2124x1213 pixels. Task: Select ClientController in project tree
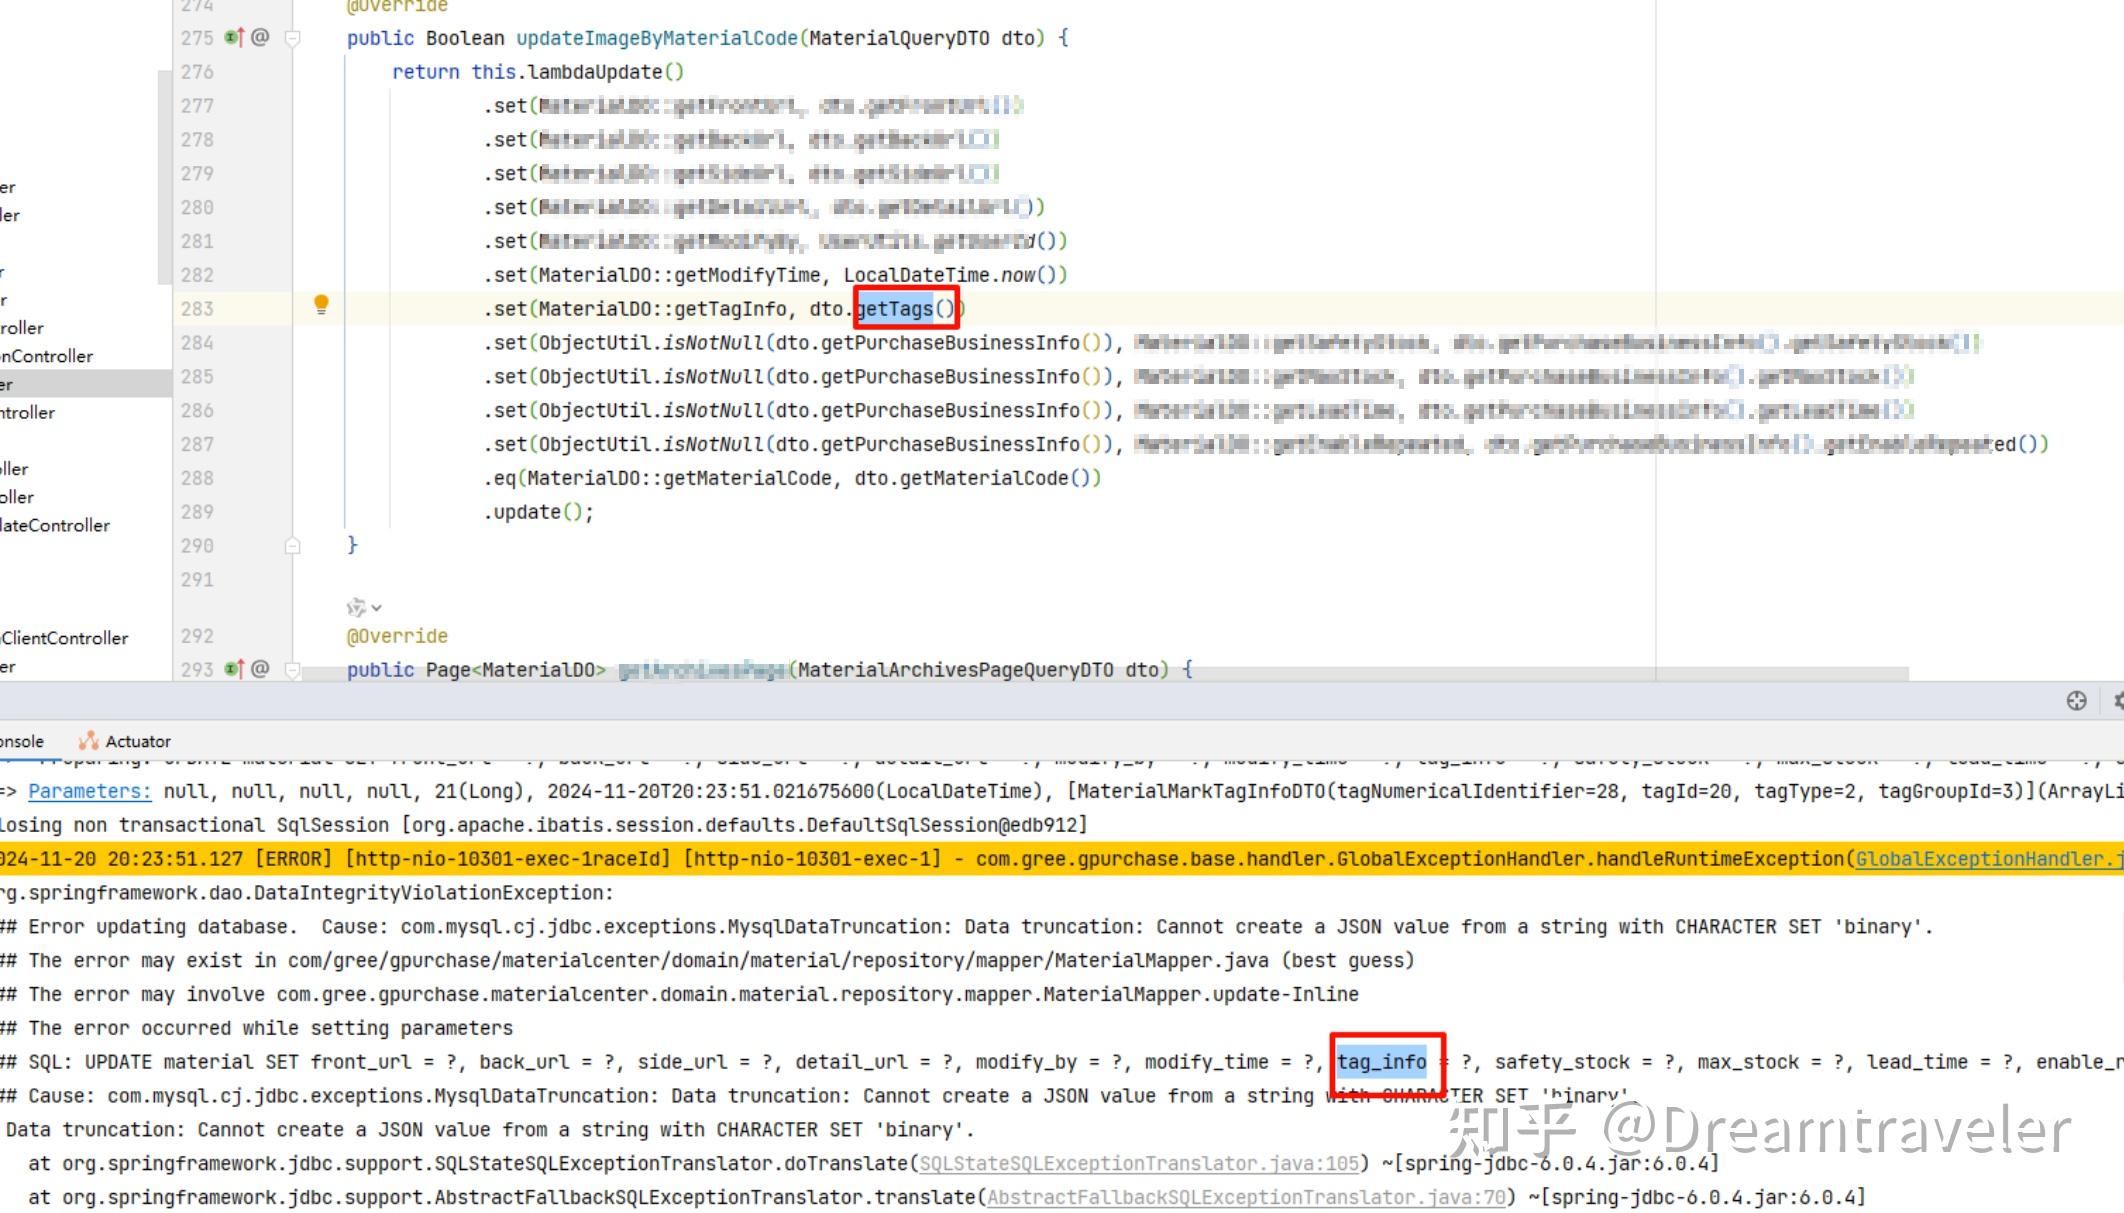[65, 638]
